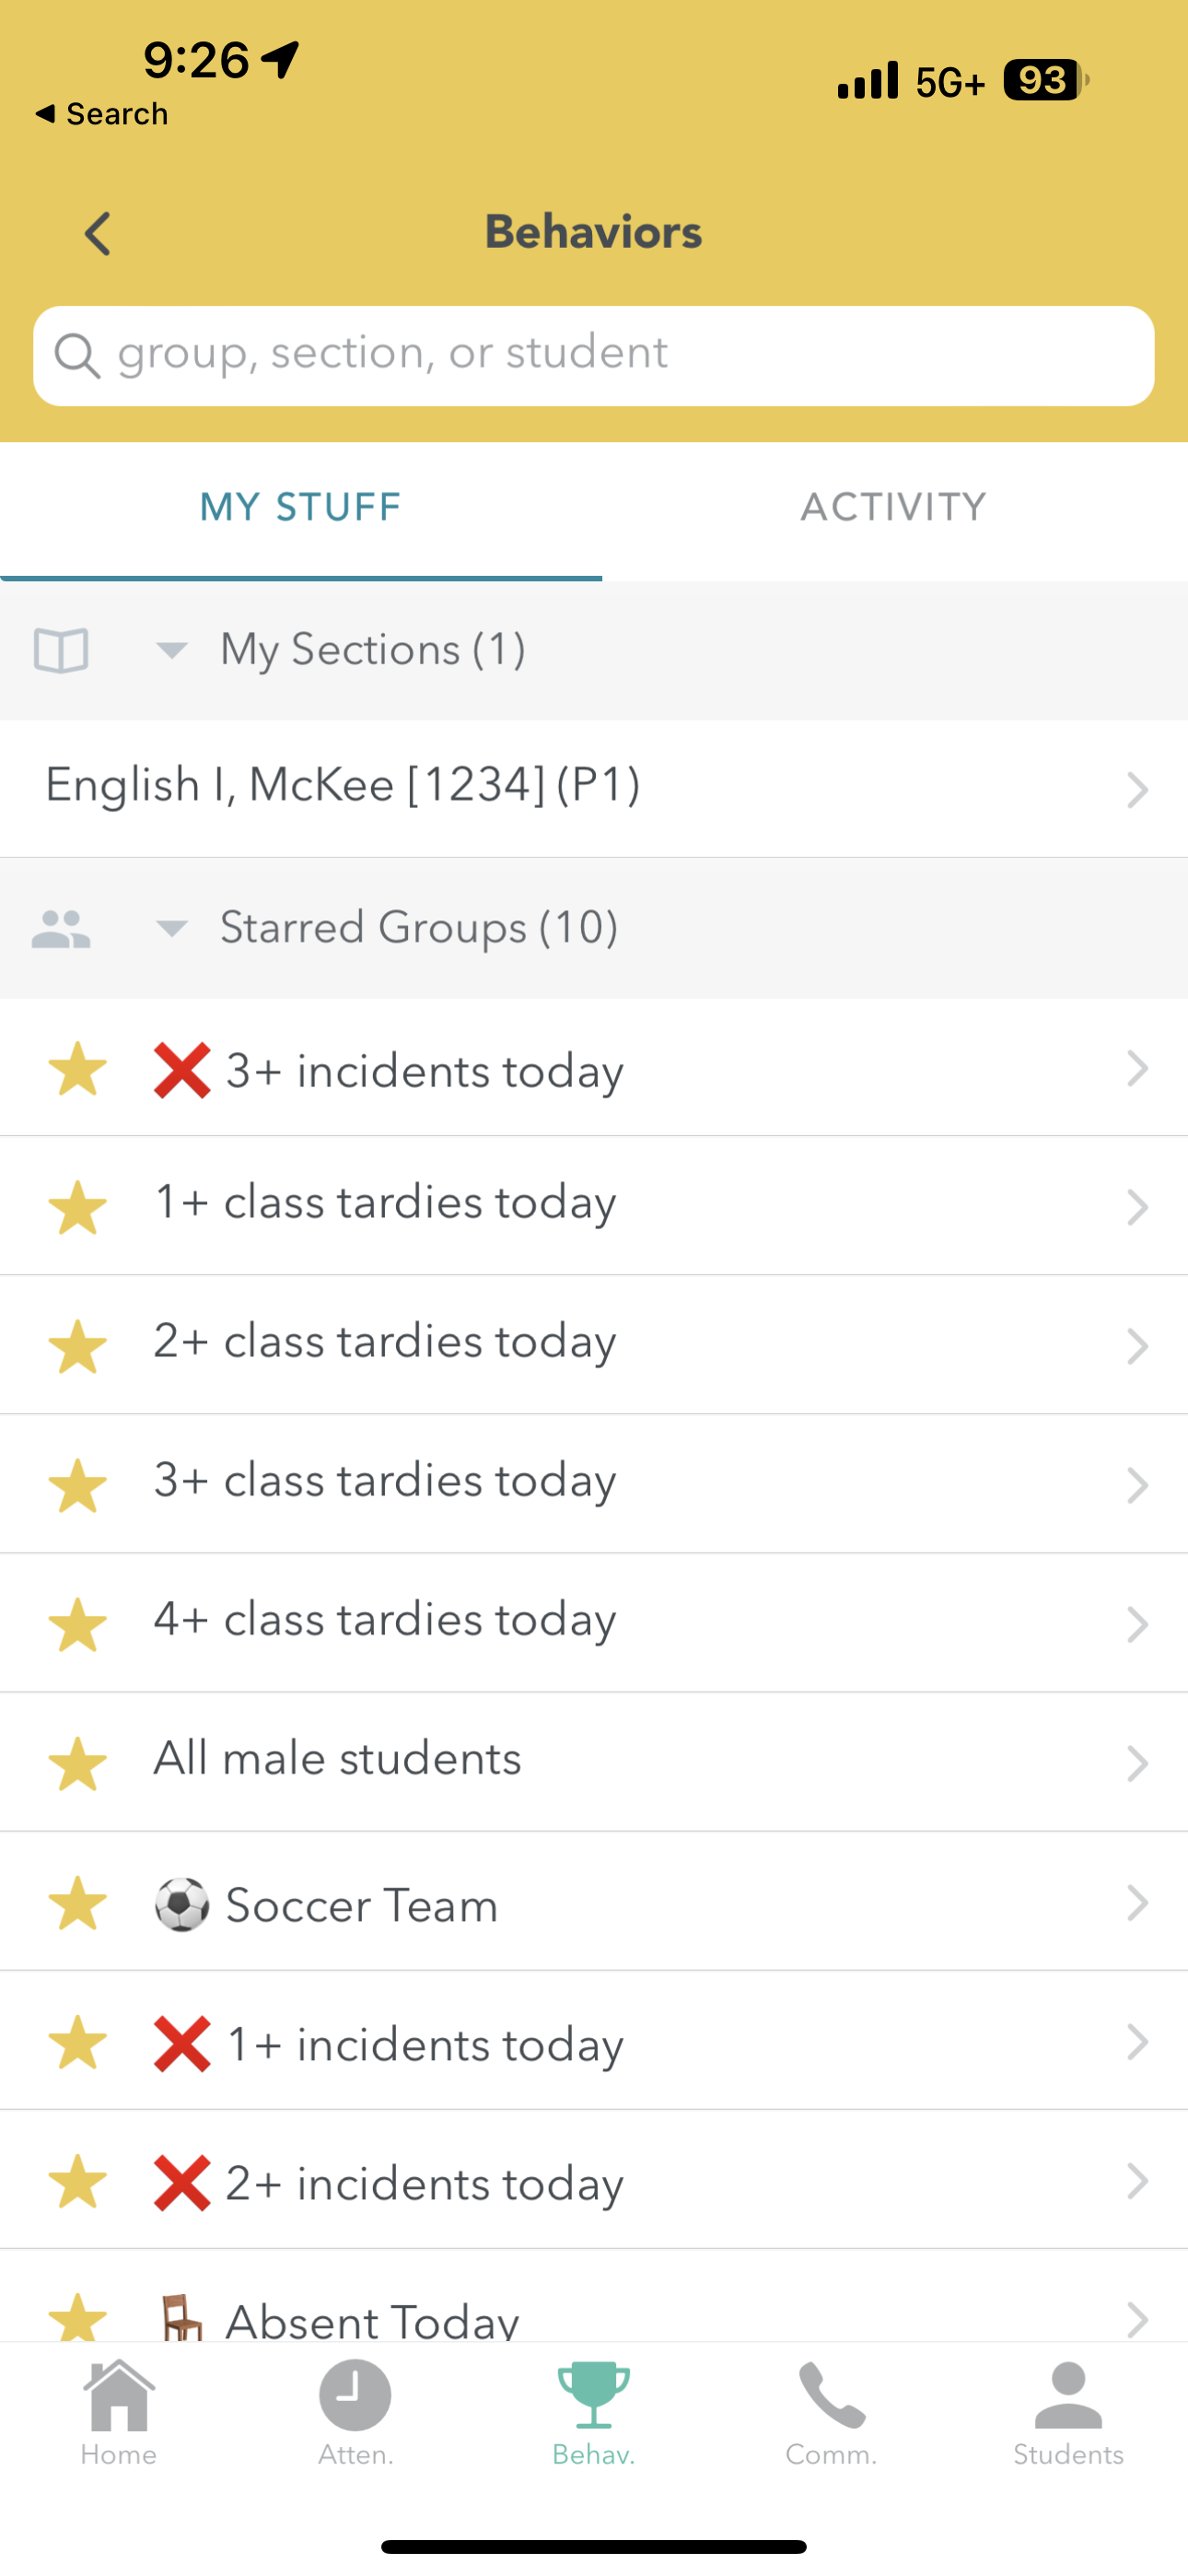
Task: Open the Attendance clock icon
Action: pos(355,2396)
